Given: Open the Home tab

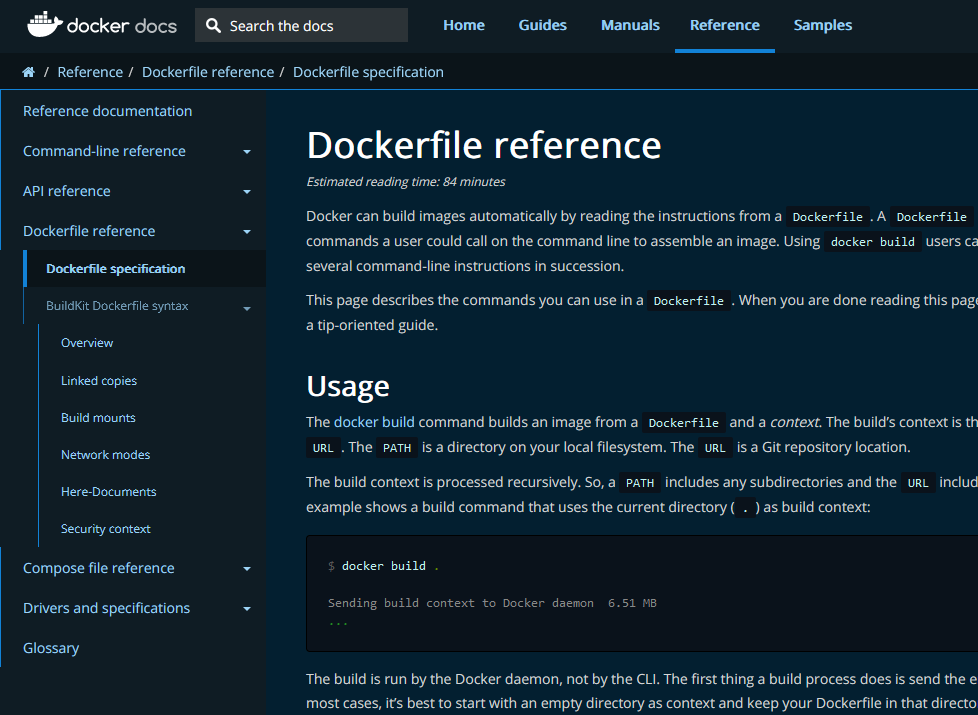Looking at the screenshot, I should coord(463,26).
